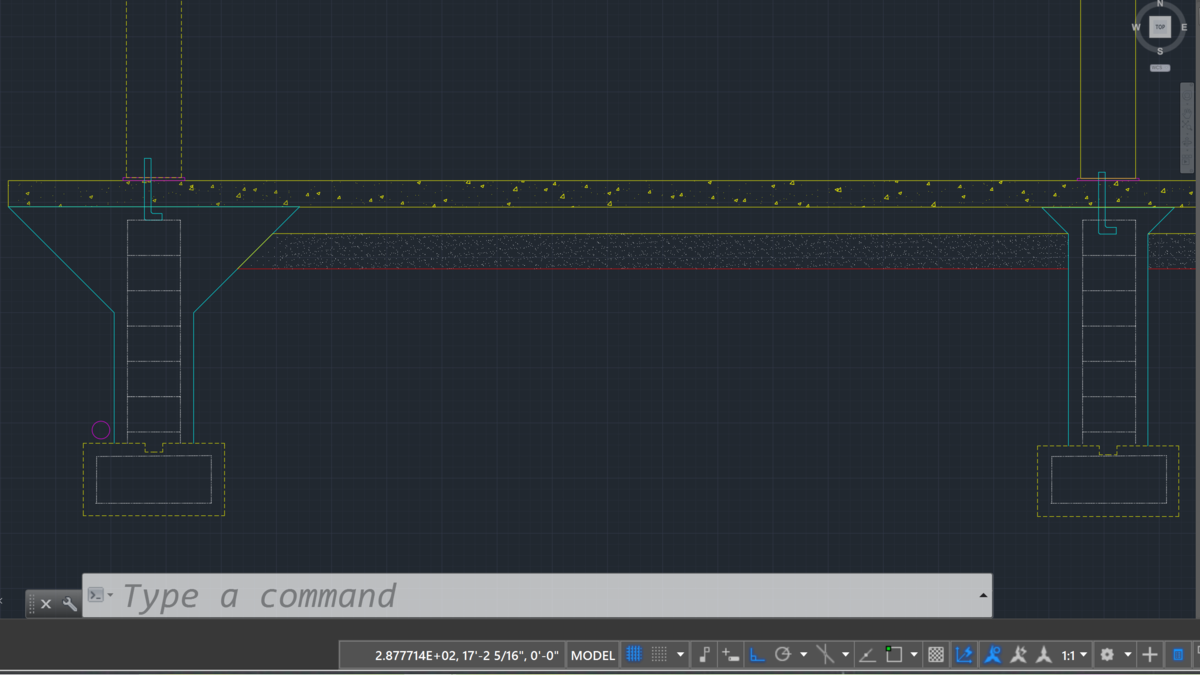Open object snap settings dropdown
1200x675 pixels.
(913, 655)
